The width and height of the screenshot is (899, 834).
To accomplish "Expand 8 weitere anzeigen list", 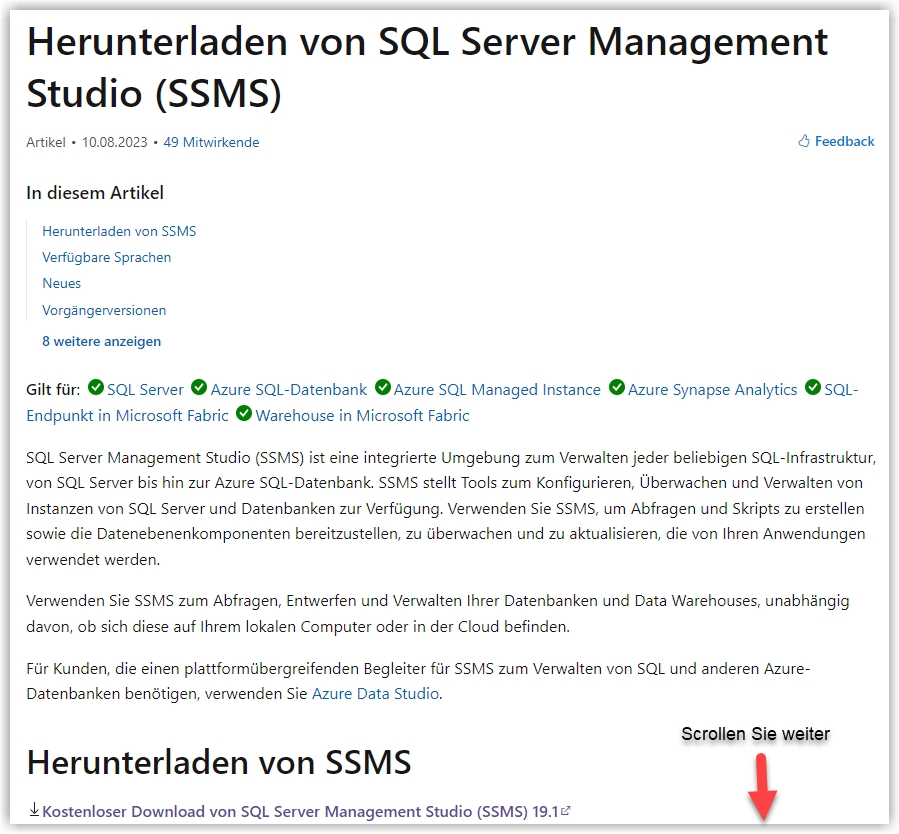I will coord(101,341).
